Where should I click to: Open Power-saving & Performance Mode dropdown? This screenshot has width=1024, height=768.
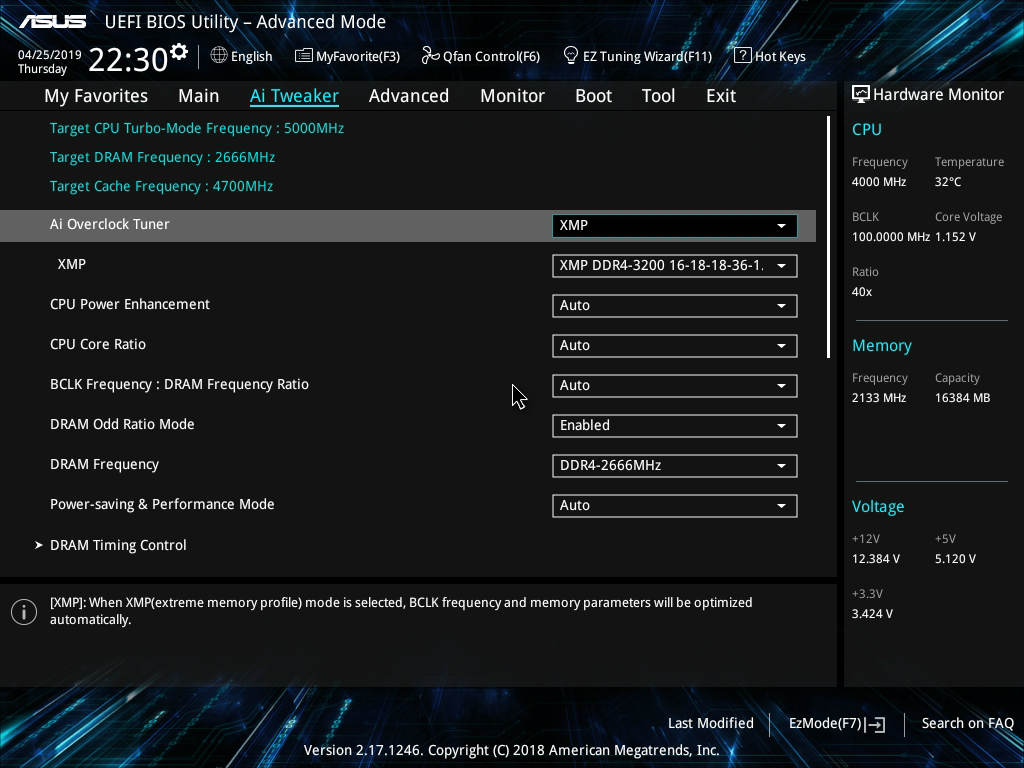(675, 505)
